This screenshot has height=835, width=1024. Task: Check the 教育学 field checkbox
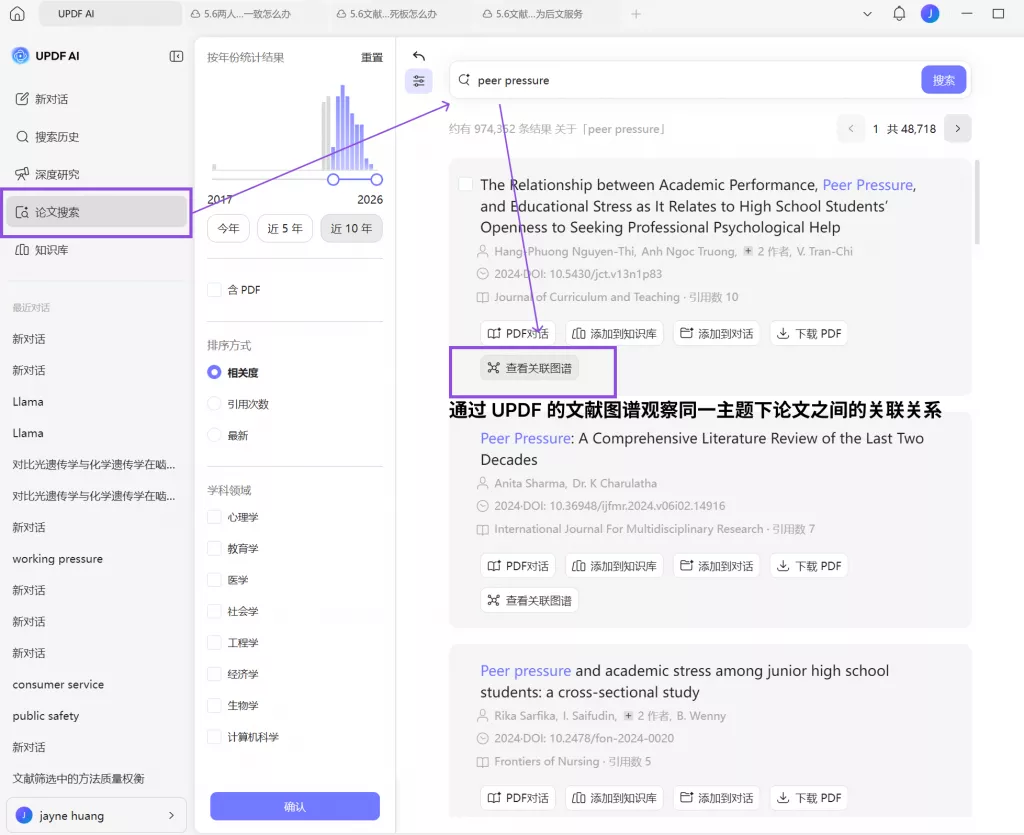pos(214,548)
